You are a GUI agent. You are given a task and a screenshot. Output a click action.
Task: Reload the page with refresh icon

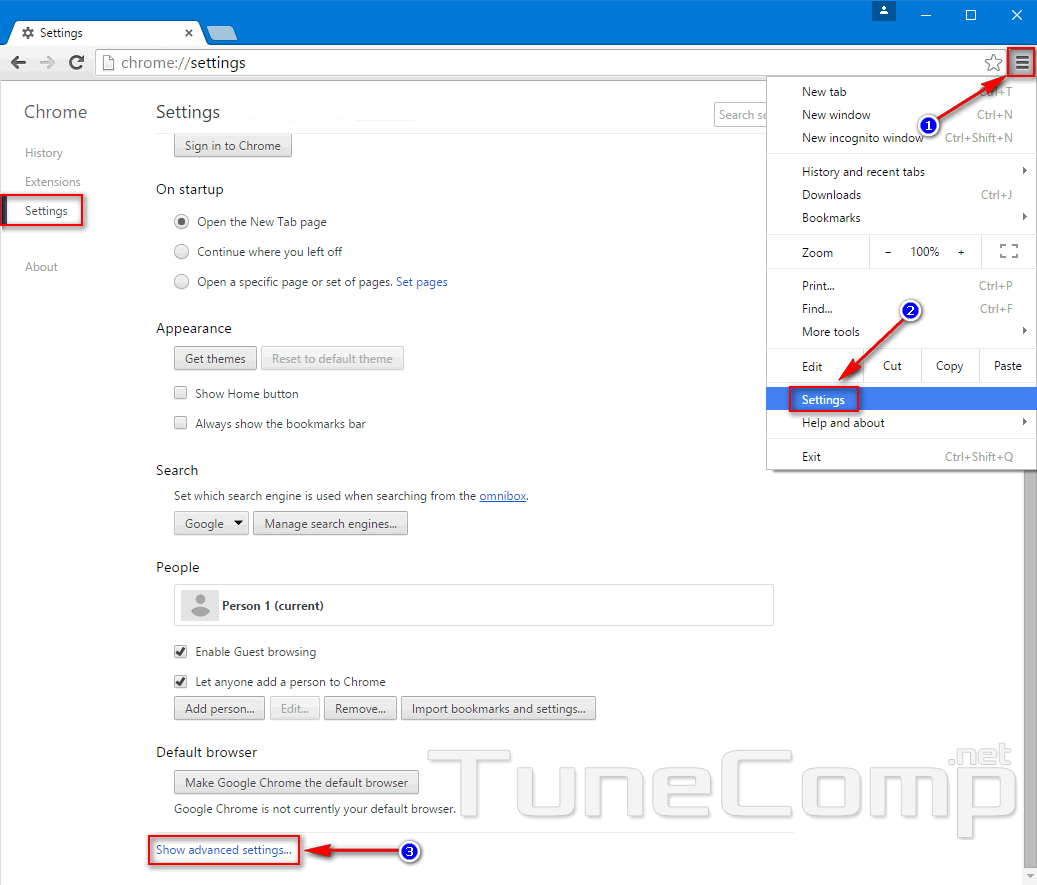point(77,63)
